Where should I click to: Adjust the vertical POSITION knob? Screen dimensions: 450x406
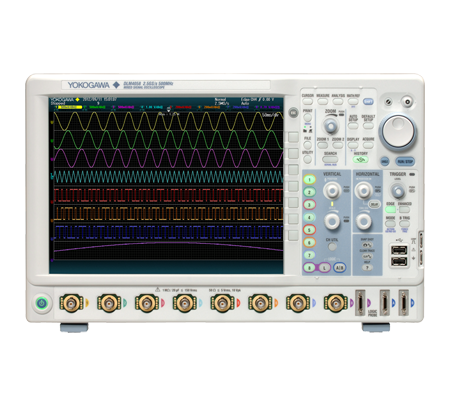332,190
